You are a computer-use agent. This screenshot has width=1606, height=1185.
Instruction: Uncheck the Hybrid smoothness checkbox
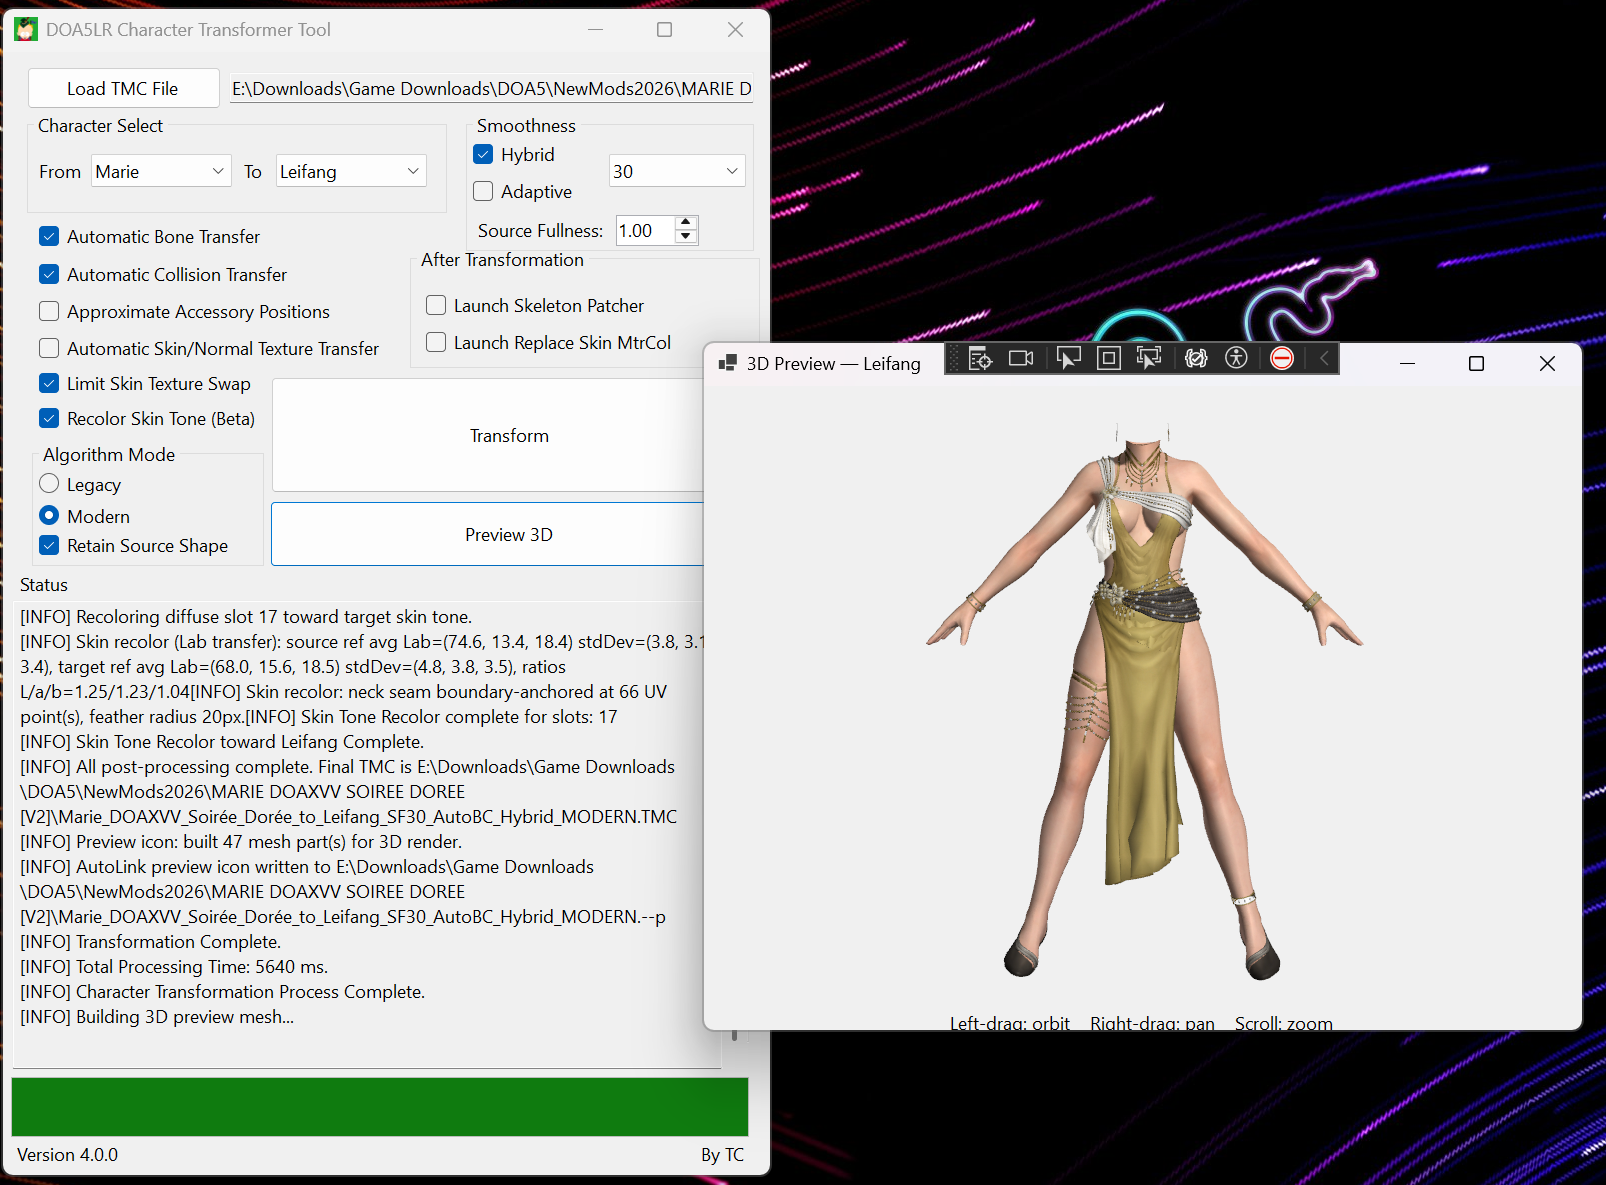[483, 154]
